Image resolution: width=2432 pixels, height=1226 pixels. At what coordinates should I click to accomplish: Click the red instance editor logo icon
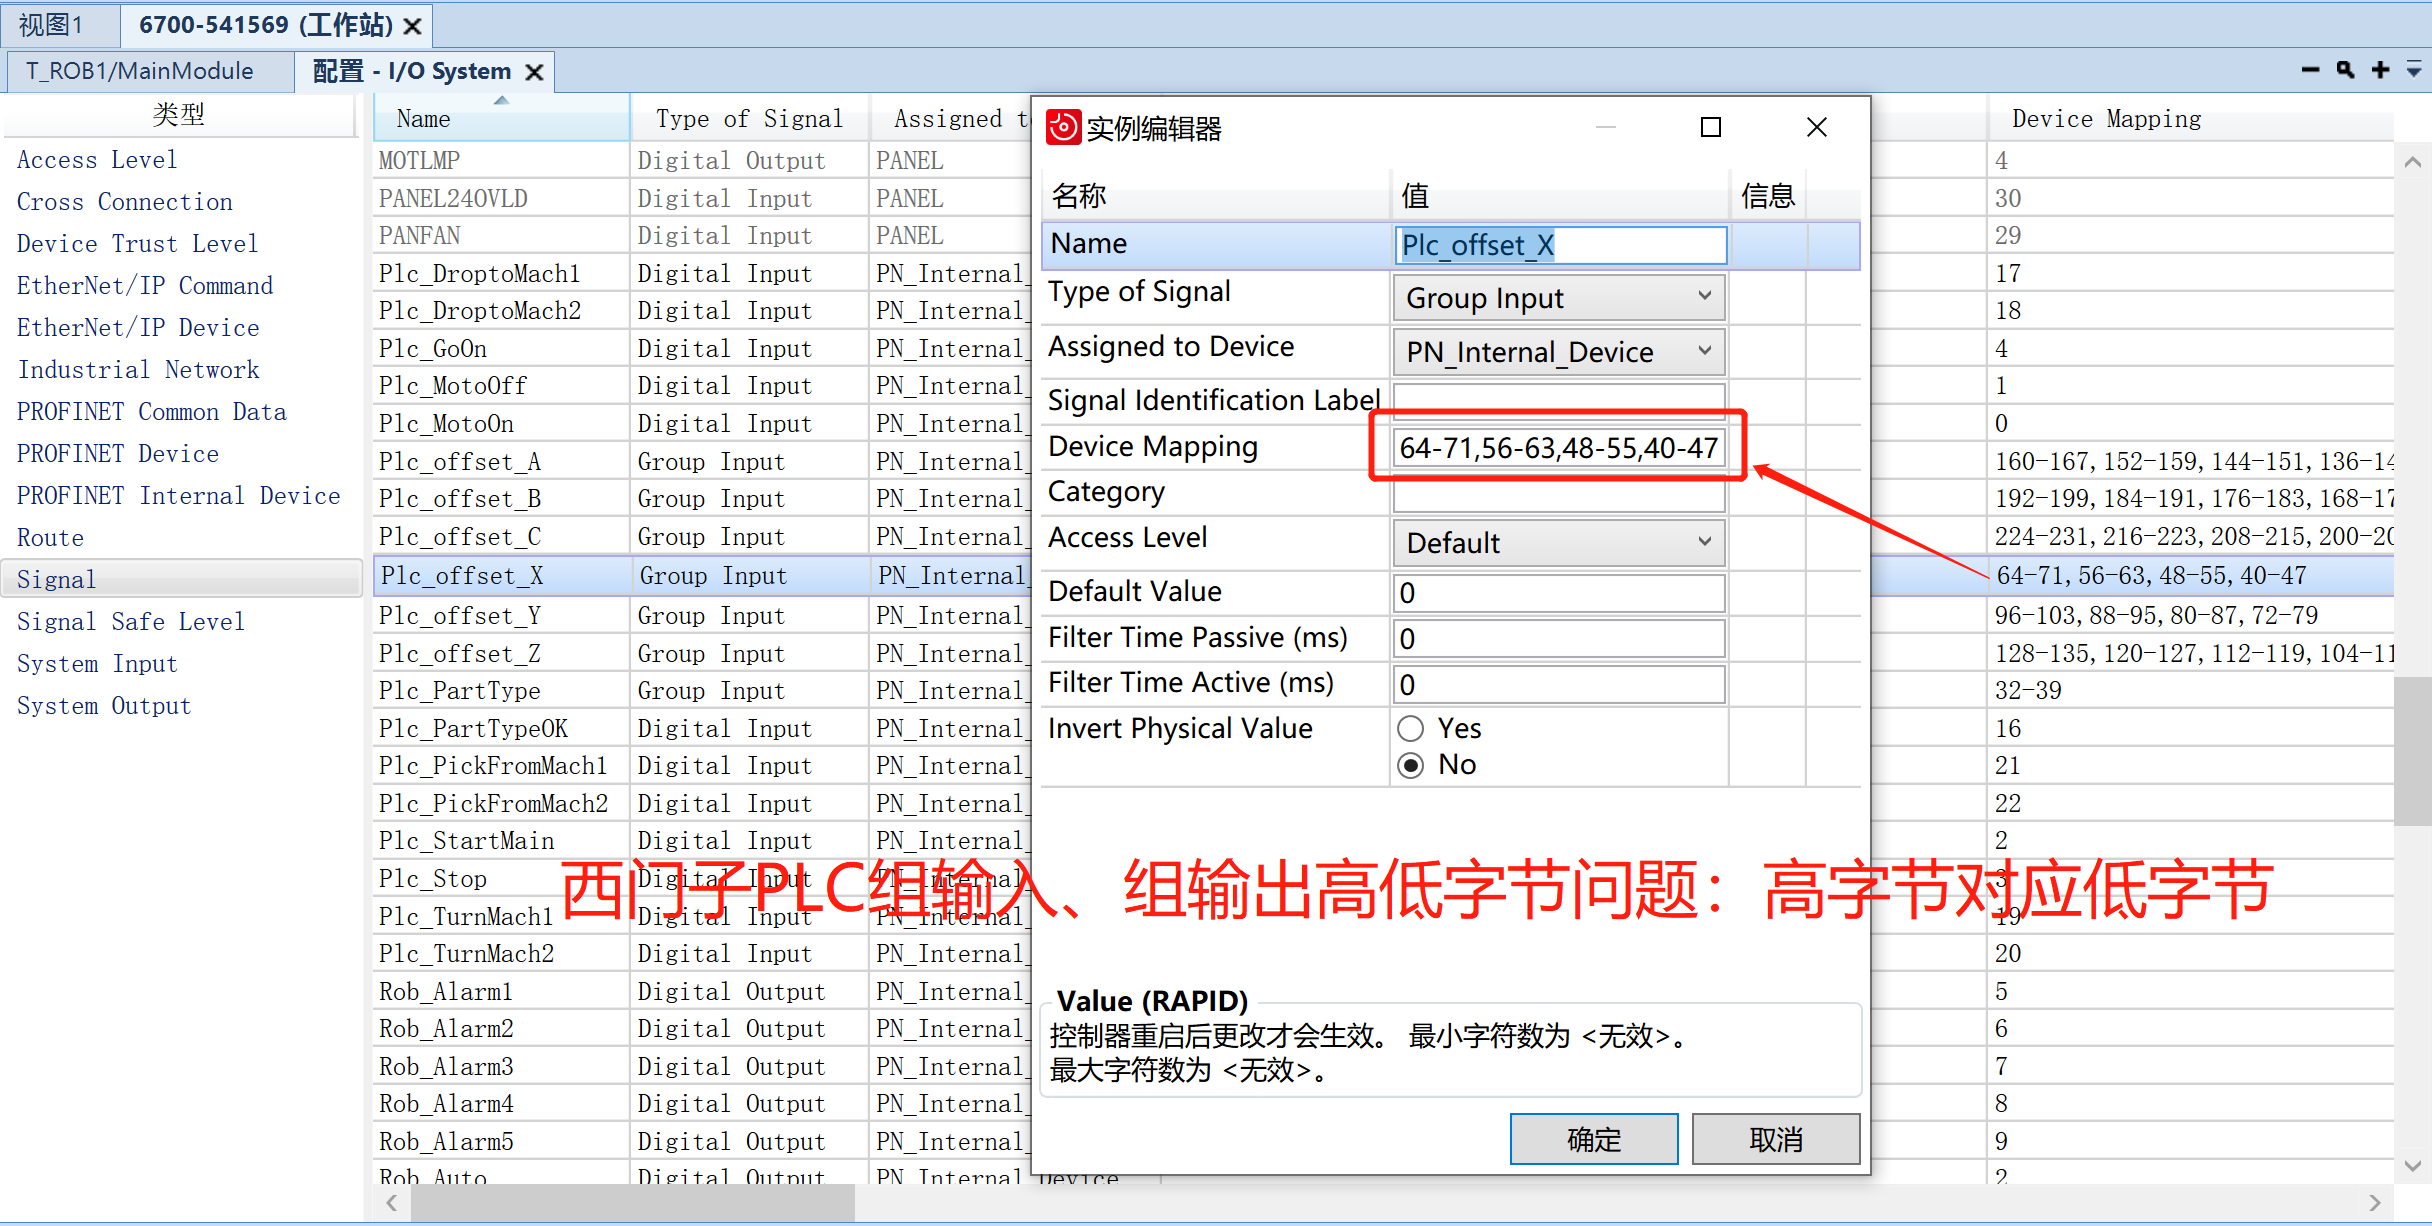click(1063, 128)
